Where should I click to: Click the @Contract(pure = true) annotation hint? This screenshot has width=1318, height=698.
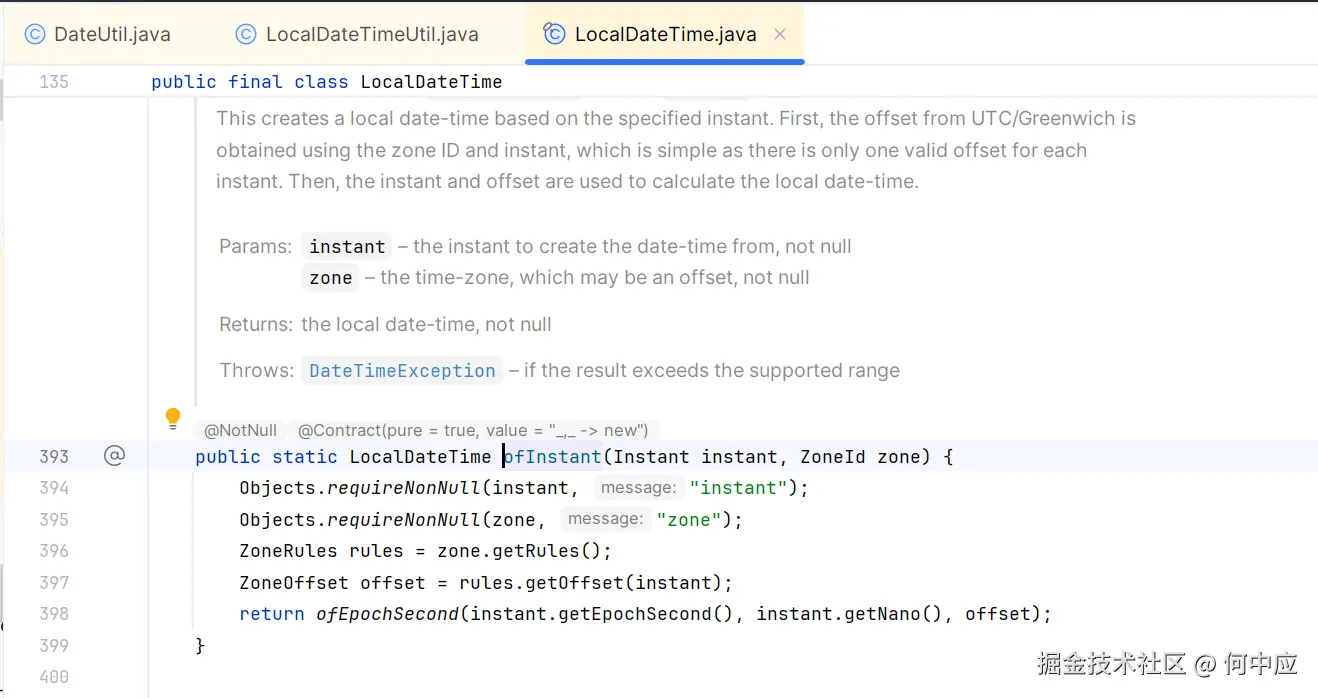click(x=473, y=430)
